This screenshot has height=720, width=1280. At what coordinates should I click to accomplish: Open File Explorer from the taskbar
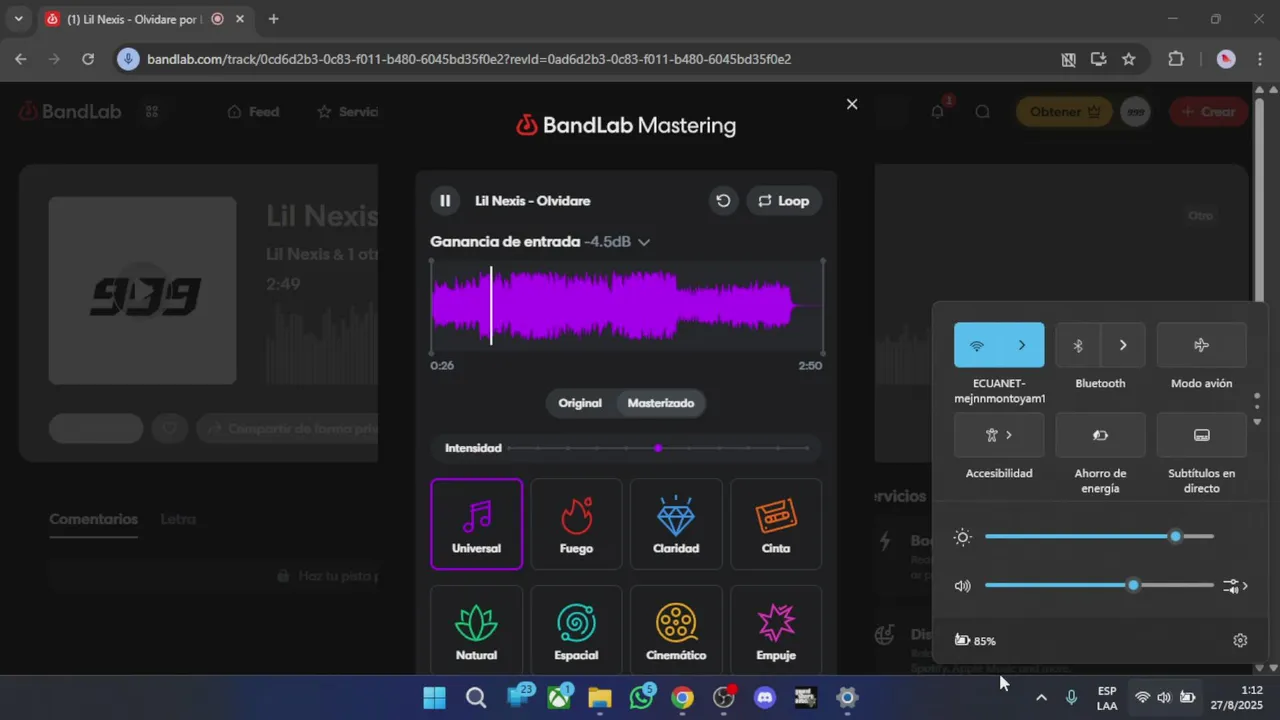pyautogui.click(x=599, y=698)
